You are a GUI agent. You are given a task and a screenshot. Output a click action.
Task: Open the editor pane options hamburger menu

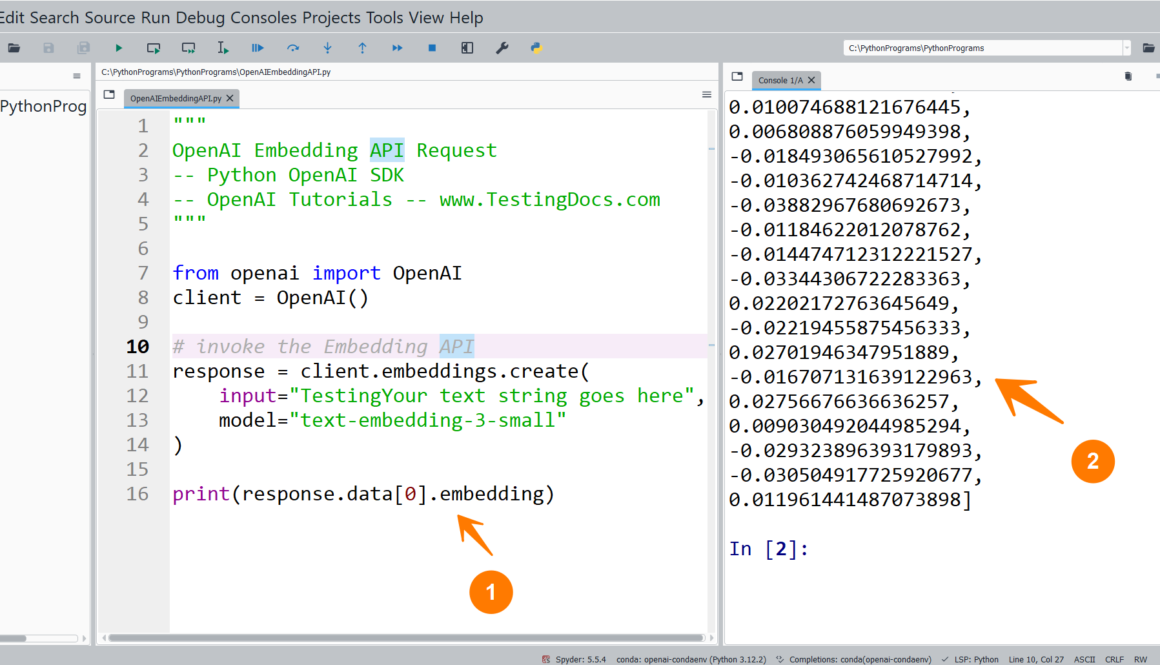point(706,95)
